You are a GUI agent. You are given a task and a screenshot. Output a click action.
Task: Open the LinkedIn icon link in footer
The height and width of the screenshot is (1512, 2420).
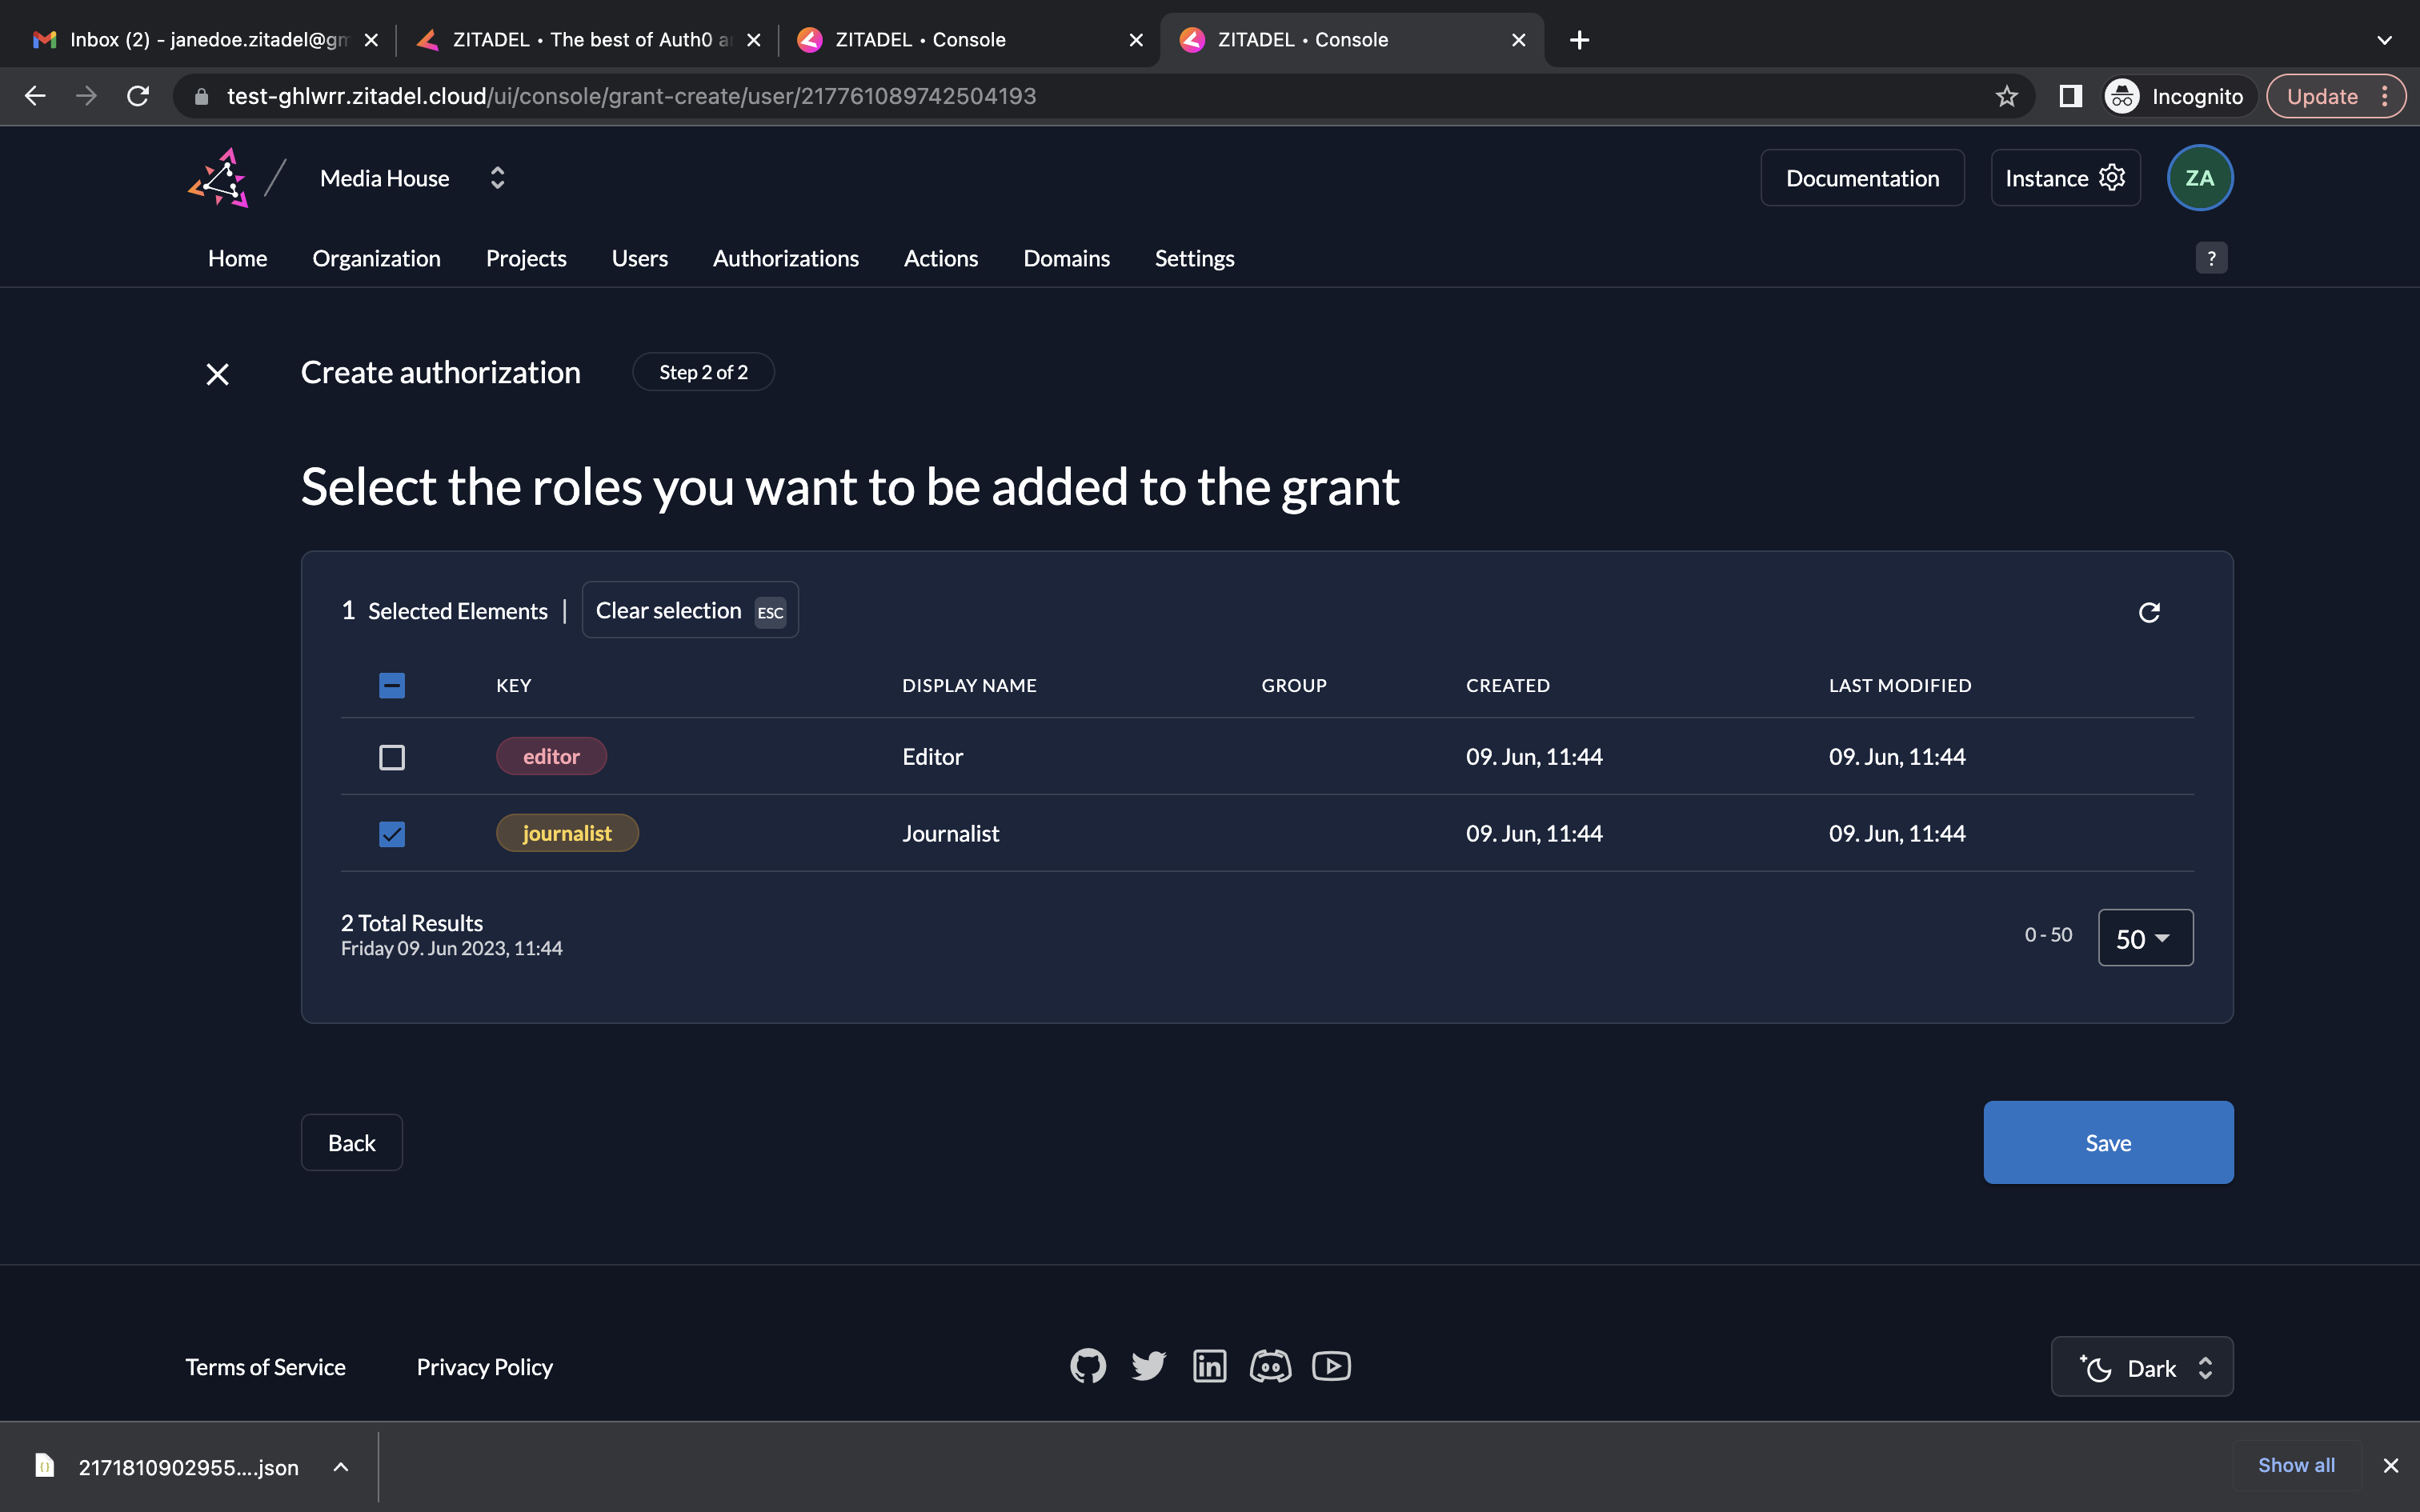click(1209, 1366)
